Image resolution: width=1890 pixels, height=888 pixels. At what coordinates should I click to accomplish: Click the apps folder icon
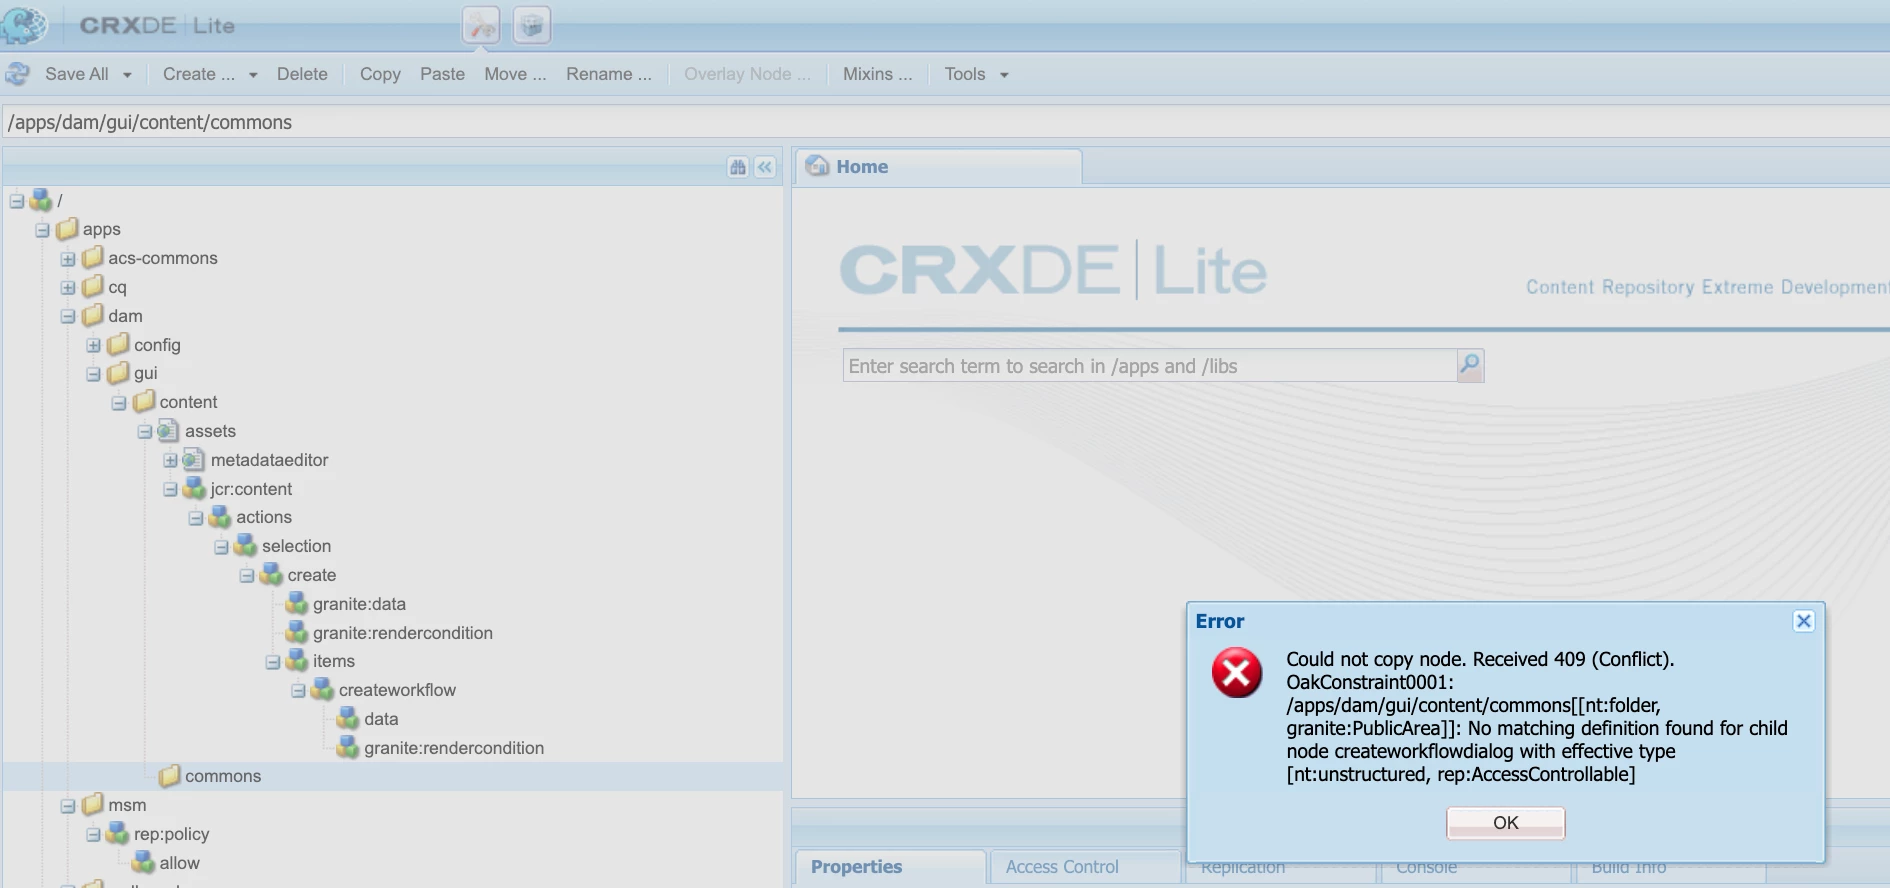(x=67, y=229)
